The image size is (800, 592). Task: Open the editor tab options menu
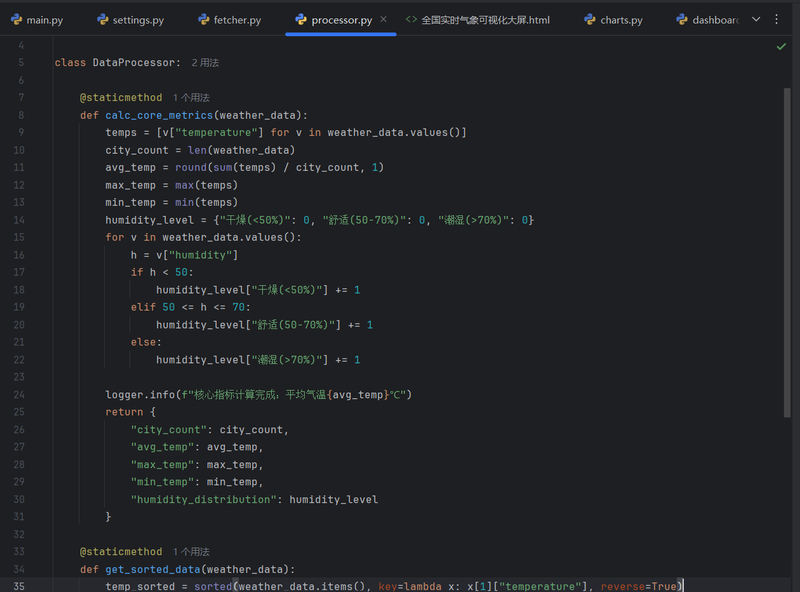coord(777,19)
